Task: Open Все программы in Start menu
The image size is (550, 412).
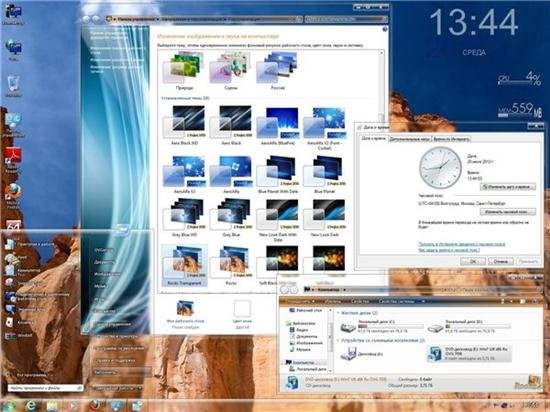Action: tap(31, 375)
